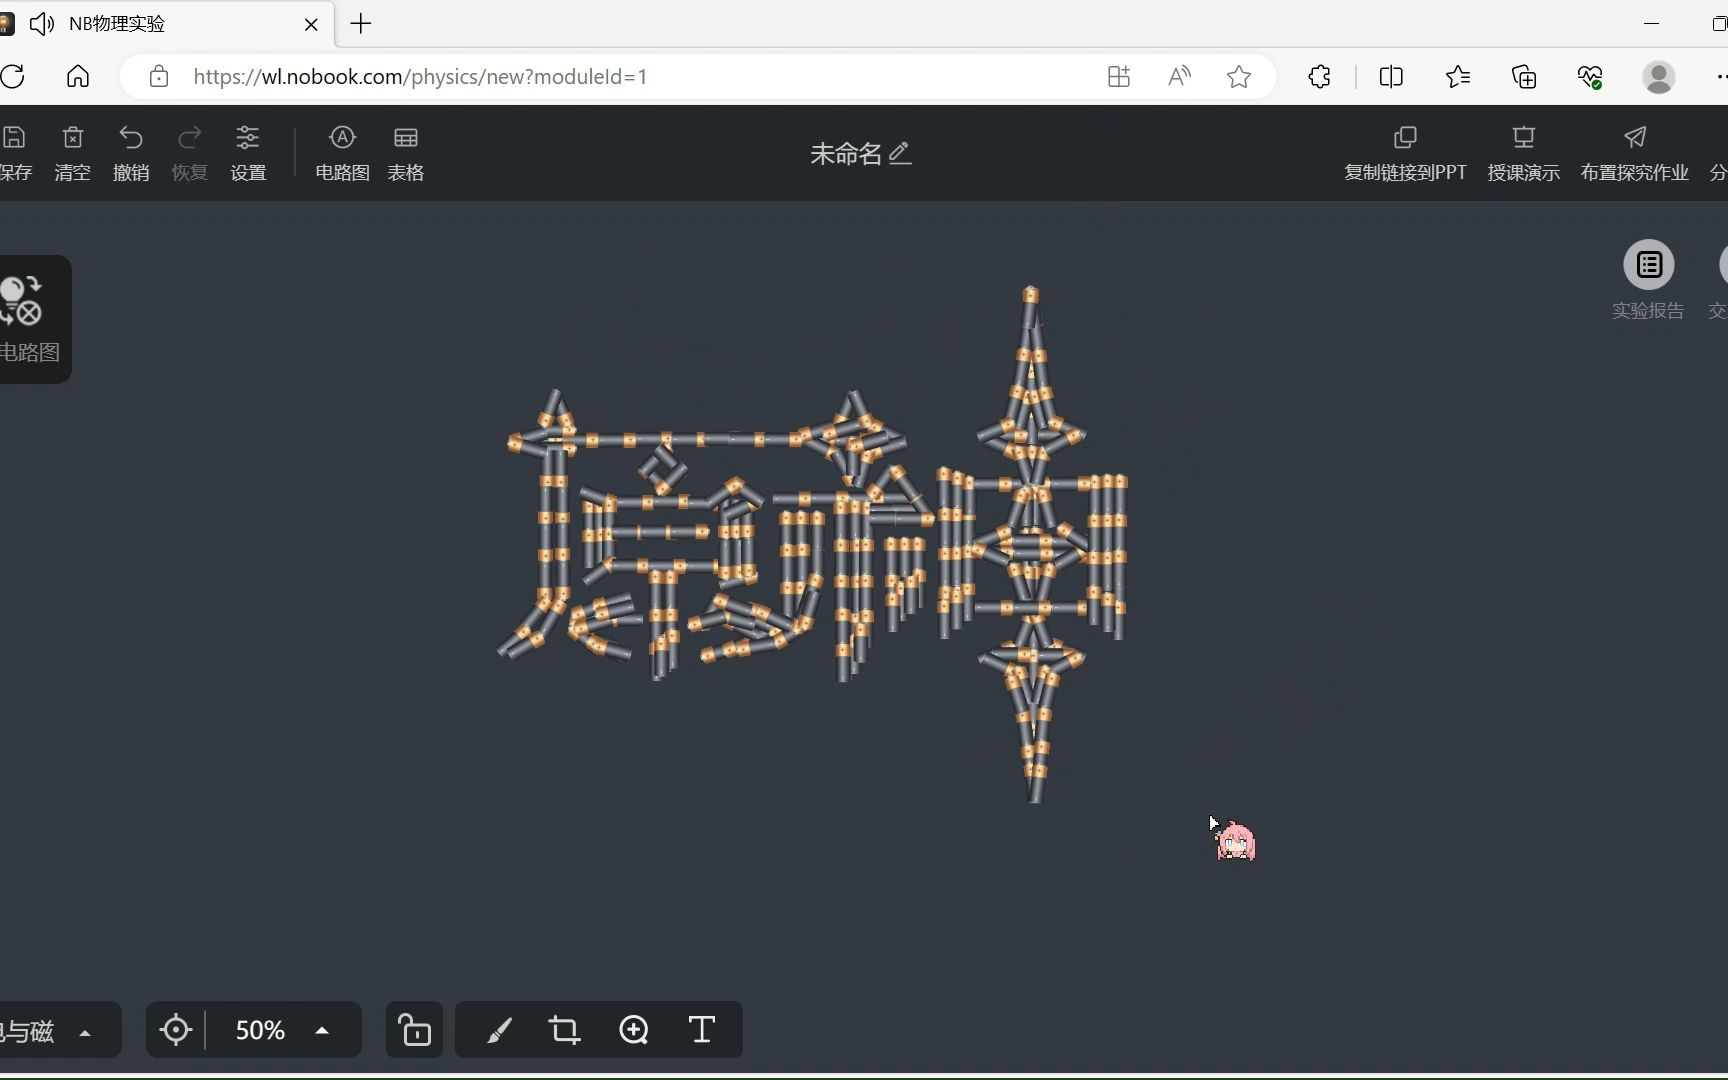The width and height of the screenshot is (1728, 1080).
Task: Save the experiment with 保存
Action: 16,152
